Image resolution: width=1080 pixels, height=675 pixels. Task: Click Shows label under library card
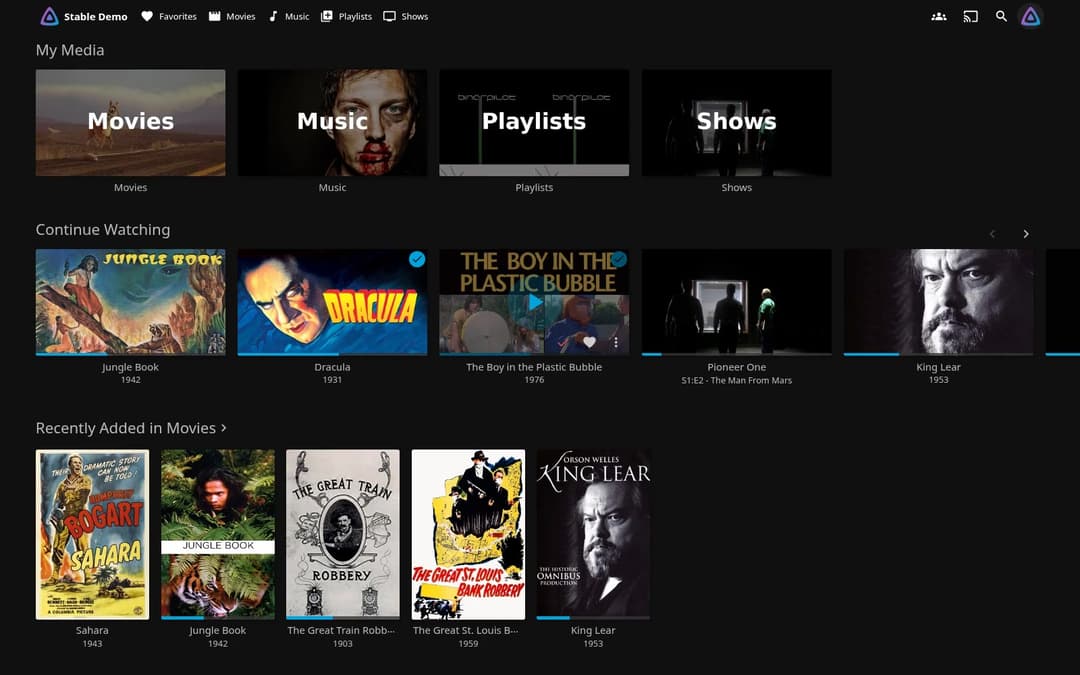pyautogui.click(x=736, y=187)
